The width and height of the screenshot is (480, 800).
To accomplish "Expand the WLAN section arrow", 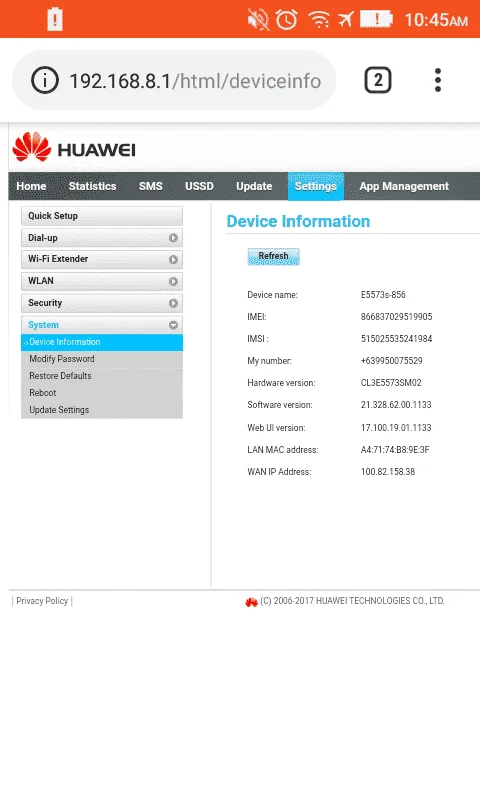I will tap(173, 281).
